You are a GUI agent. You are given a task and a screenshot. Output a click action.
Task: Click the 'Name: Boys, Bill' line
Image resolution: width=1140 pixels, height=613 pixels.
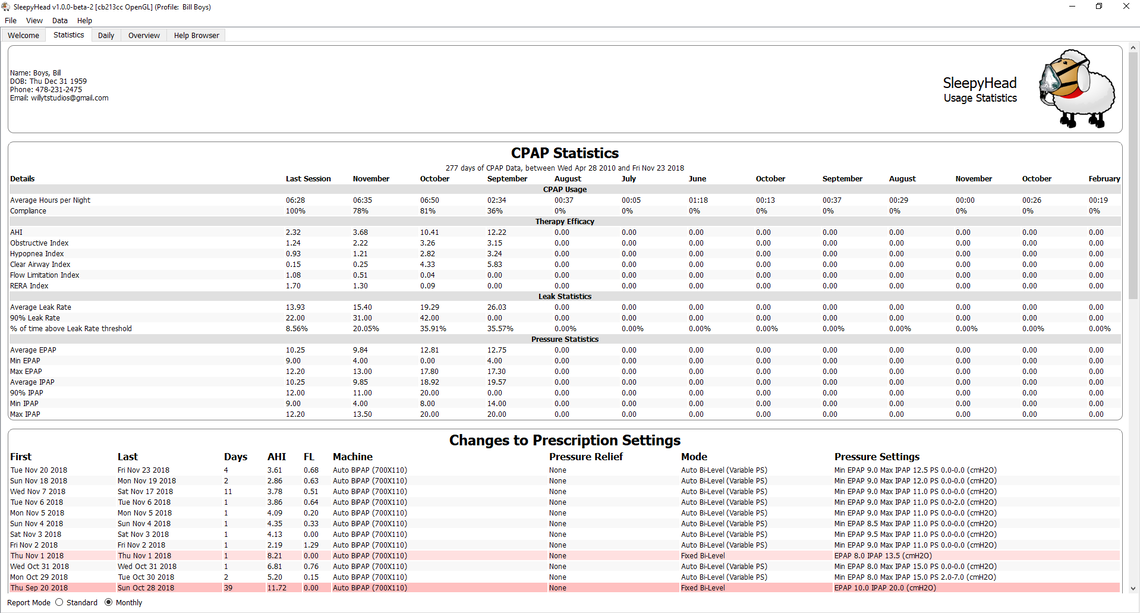pyautogui.click(x=36, y=73)
